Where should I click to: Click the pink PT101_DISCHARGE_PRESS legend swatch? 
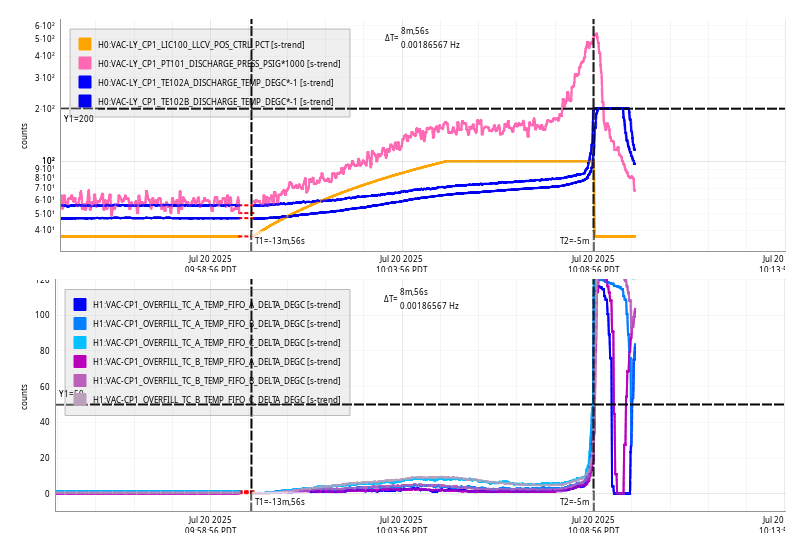tap(85, 63)
